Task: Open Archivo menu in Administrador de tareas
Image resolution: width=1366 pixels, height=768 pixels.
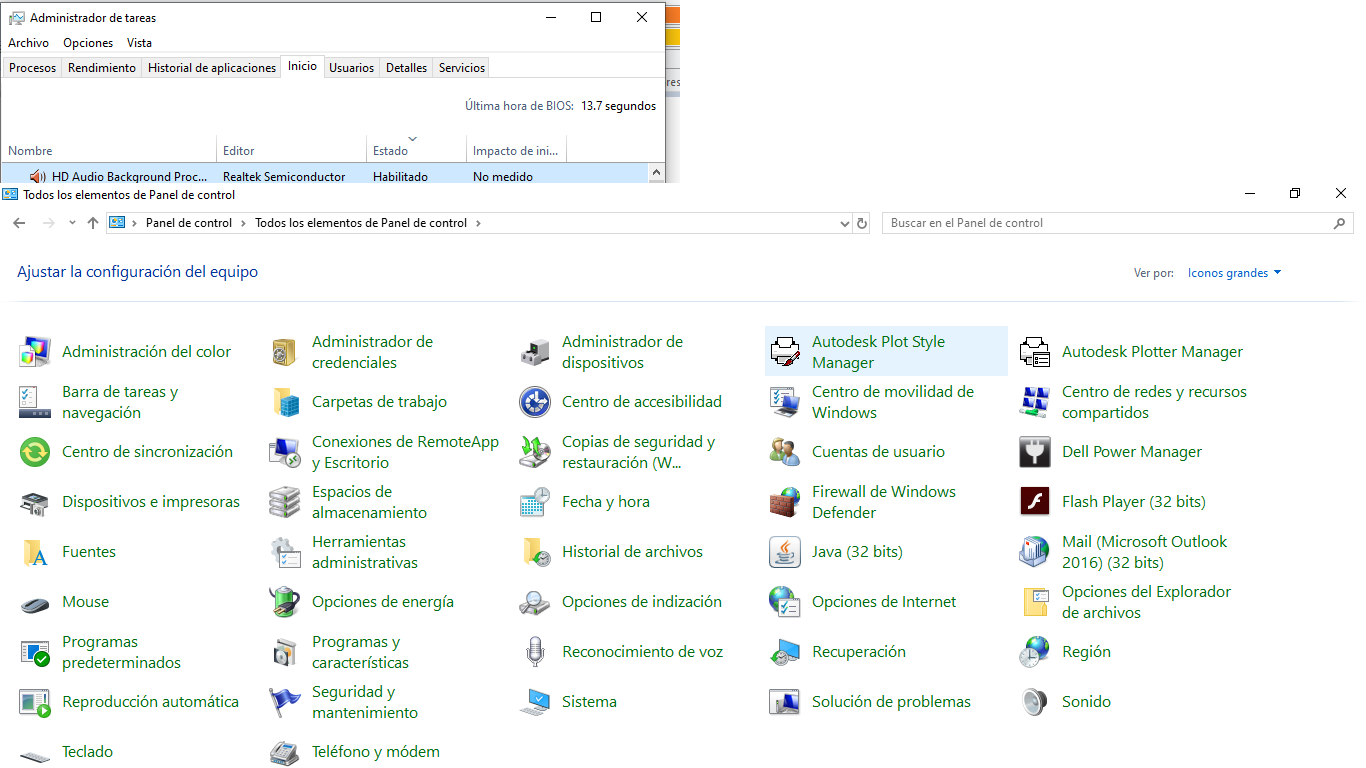Action: [28, 43]
